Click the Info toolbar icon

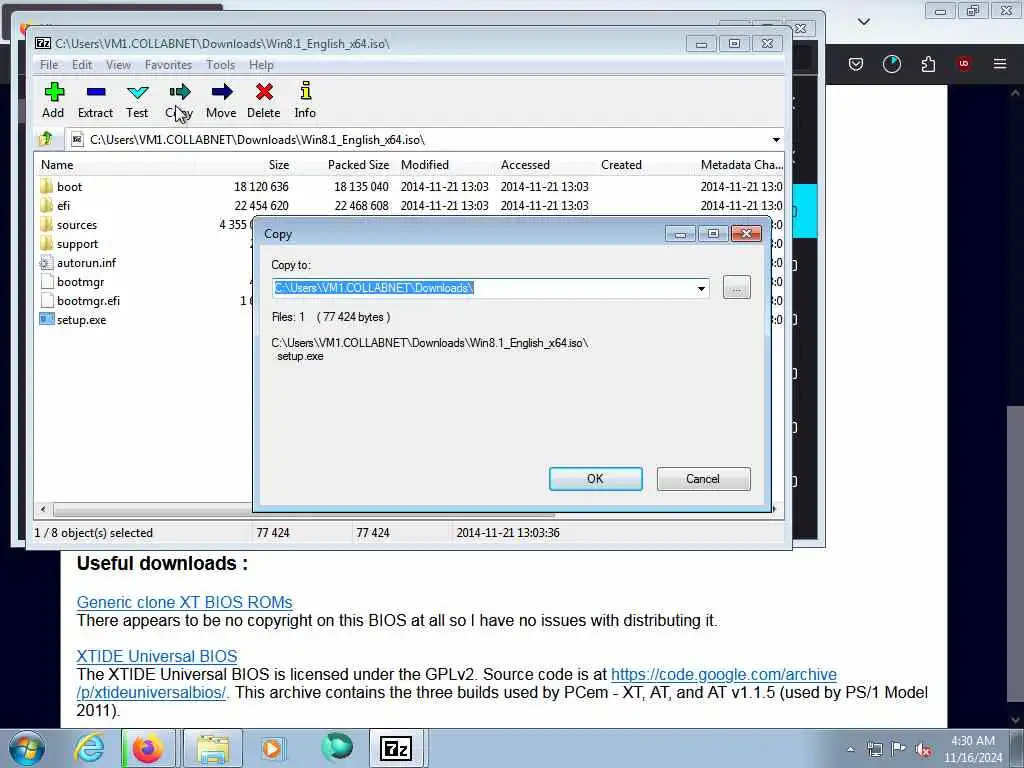305,91
